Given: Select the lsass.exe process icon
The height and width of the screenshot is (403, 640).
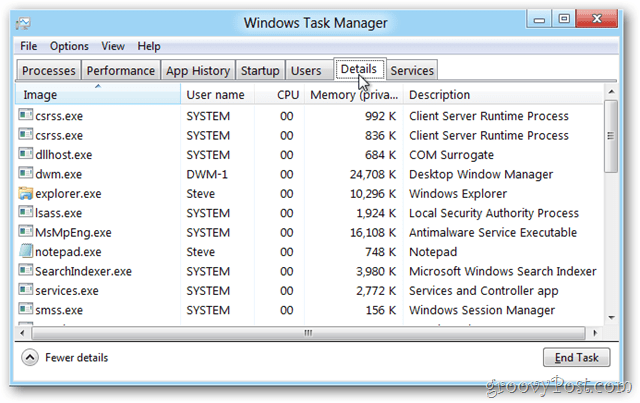Looking at the screenshot, I should 25,212.
